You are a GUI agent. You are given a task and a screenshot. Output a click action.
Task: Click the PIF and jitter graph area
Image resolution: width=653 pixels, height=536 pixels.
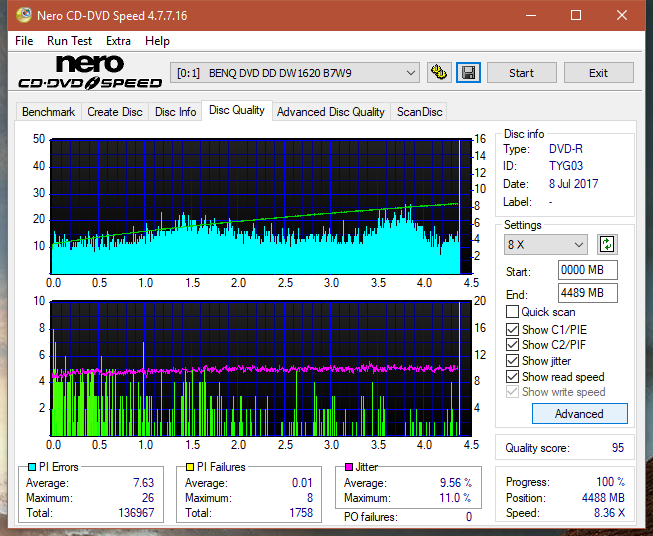click(x=261, y=368)
